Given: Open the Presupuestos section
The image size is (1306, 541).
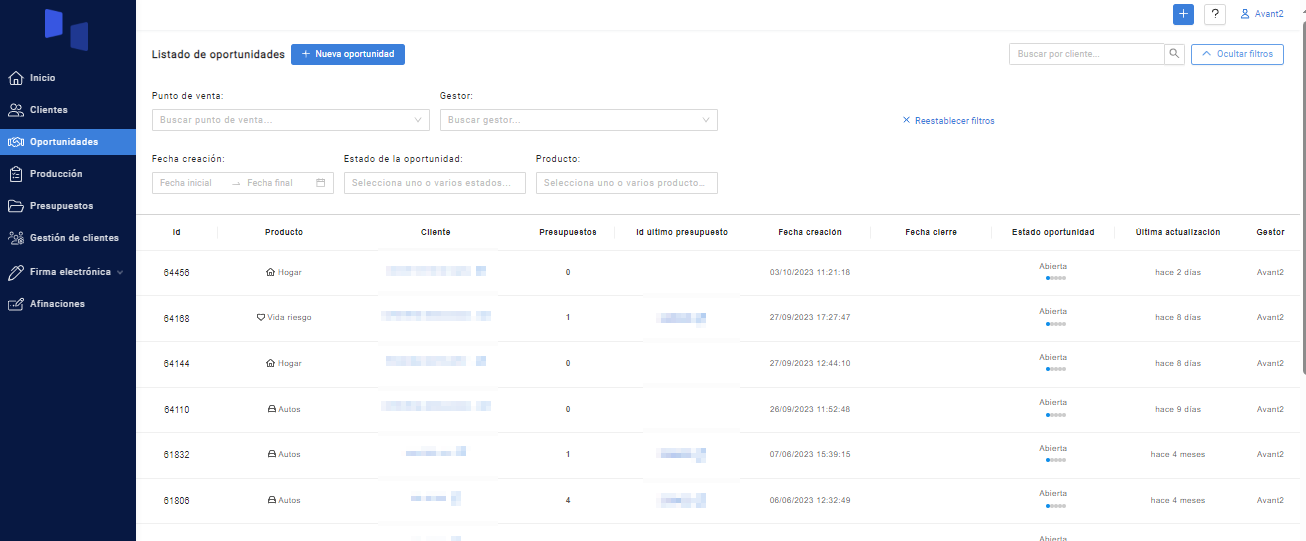Looking at the screenshot, I should pyautogui.click(x=68, y=206).
